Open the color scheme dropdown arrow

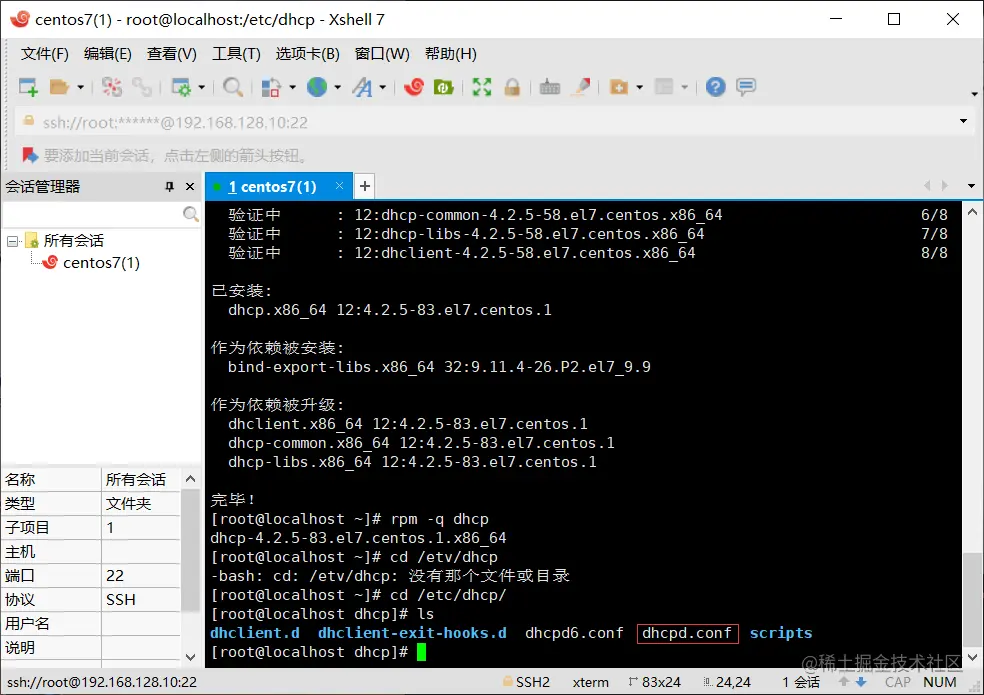(292, 87)
